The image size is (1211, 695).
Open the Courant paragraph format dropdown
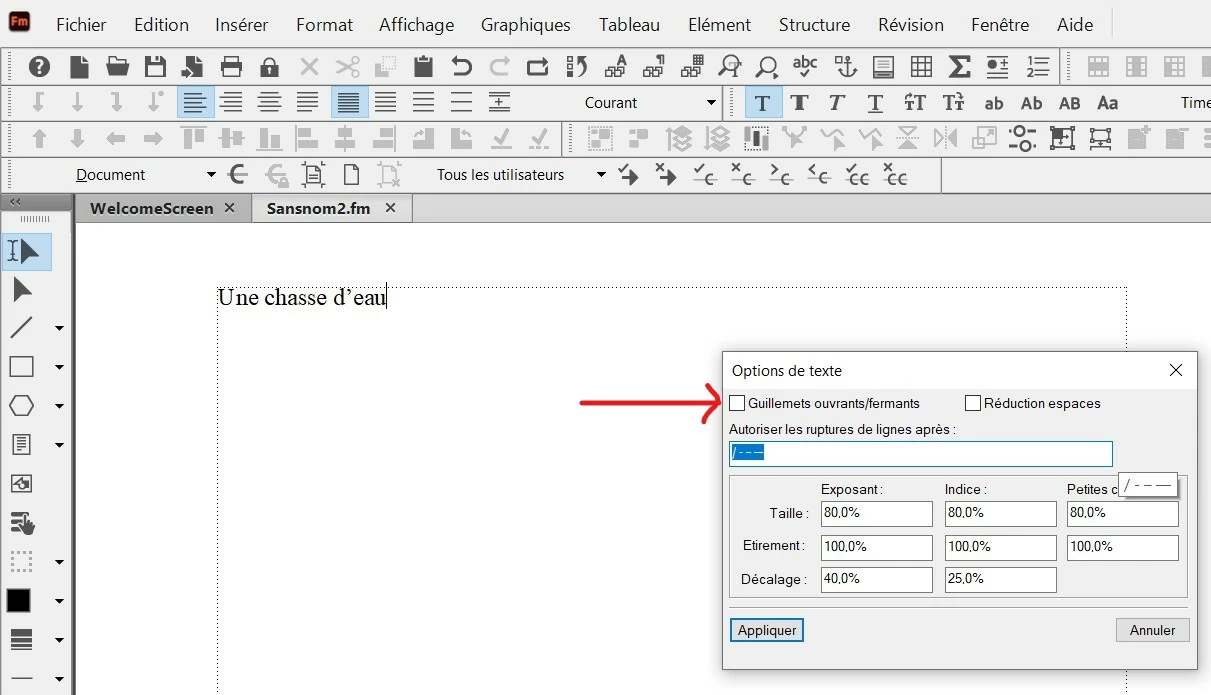tap(711, 103)
